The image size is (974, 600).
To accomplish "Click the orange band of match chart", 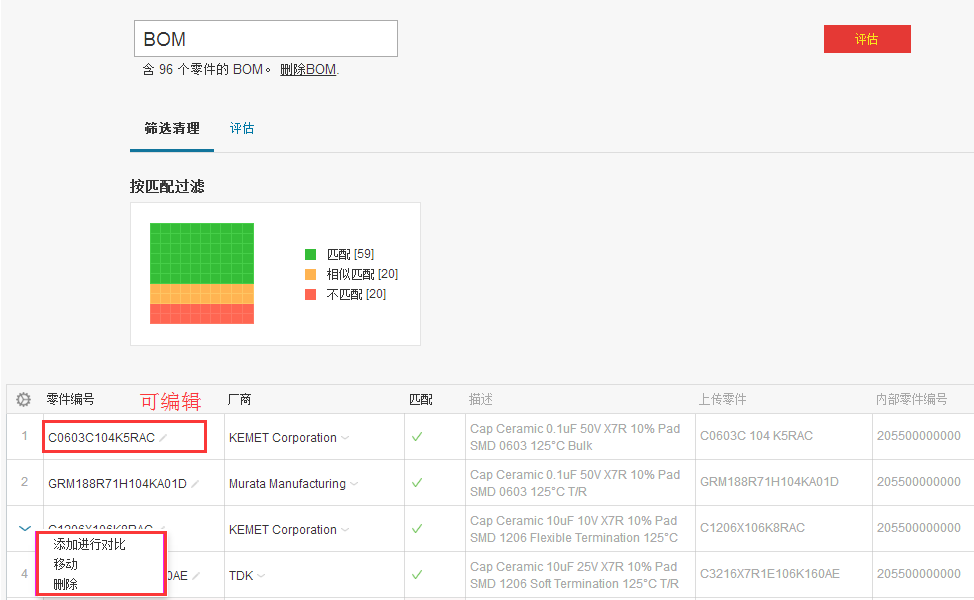I will coord(202,294).
